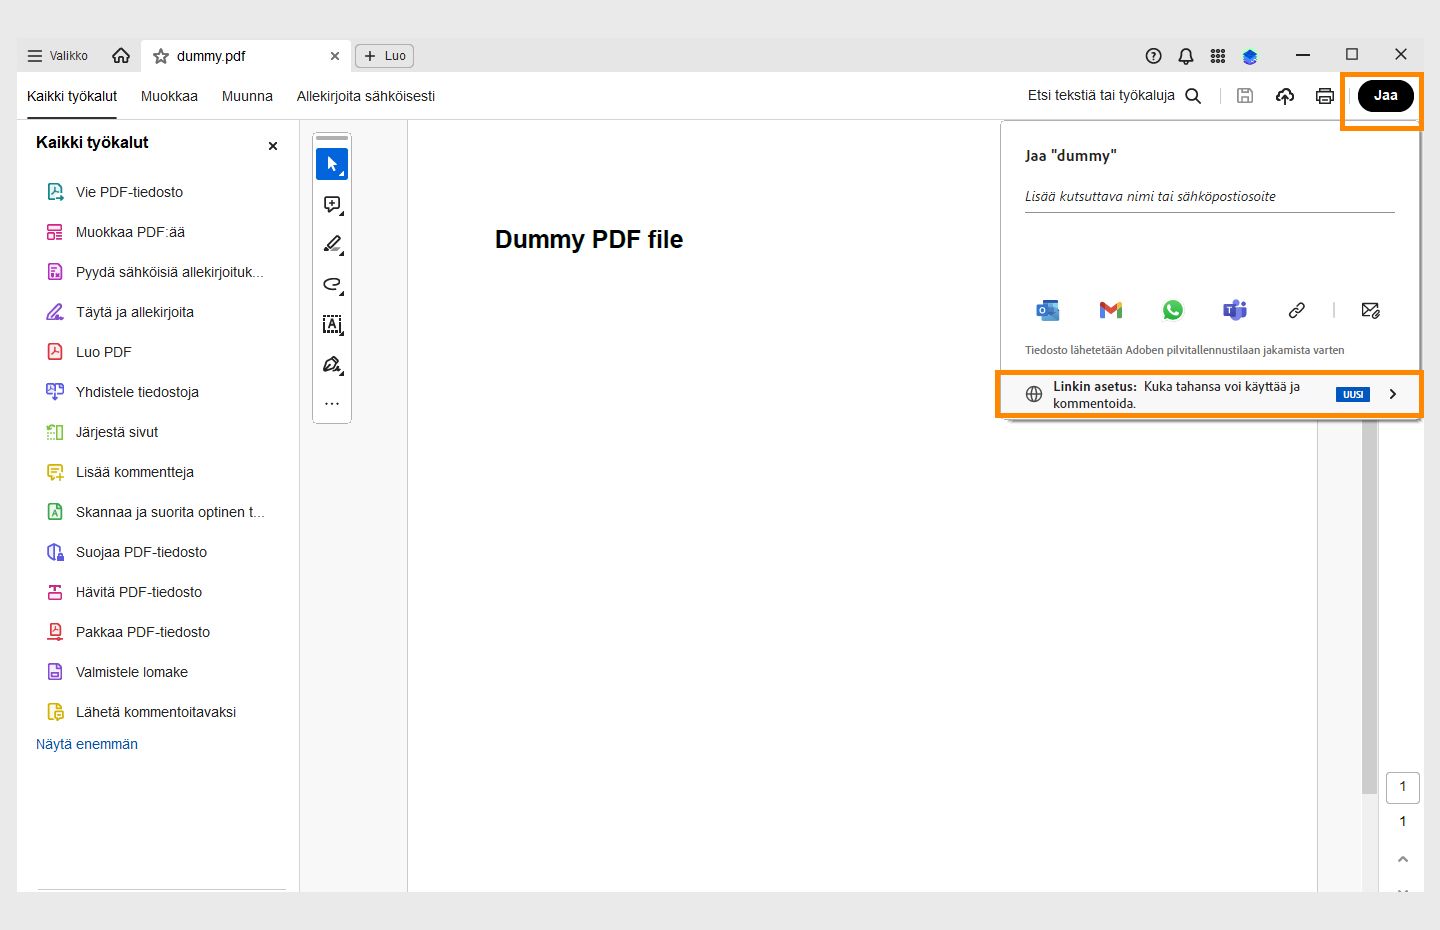Close the dummy.pdf tab
Screen dimensions: 1440x930
point(335,56)
